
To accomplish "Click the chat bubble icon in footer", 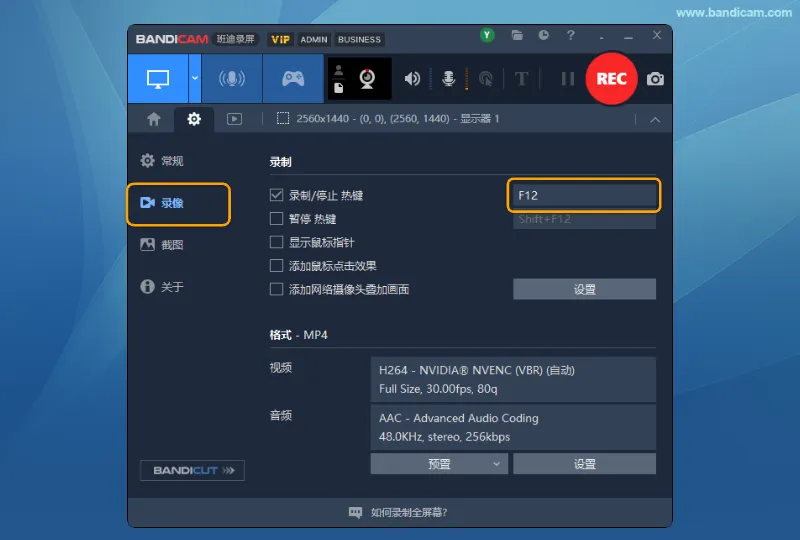I will [x=355, y=512].
